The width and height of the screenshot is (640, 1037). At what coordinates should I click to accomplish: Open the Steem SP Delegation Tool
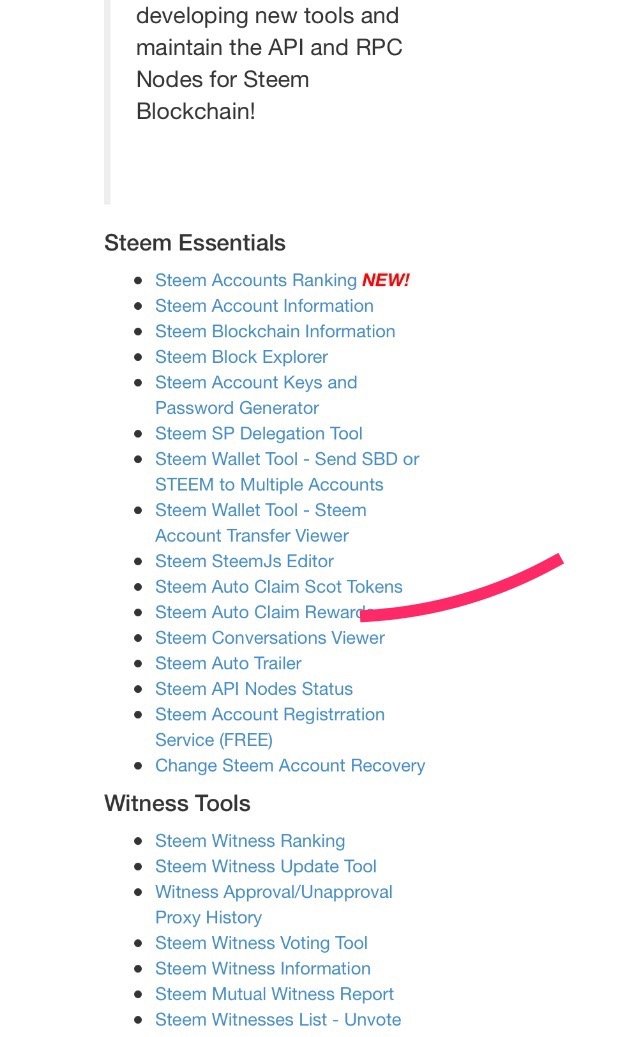pyautogui.click(x=258, y=434)
